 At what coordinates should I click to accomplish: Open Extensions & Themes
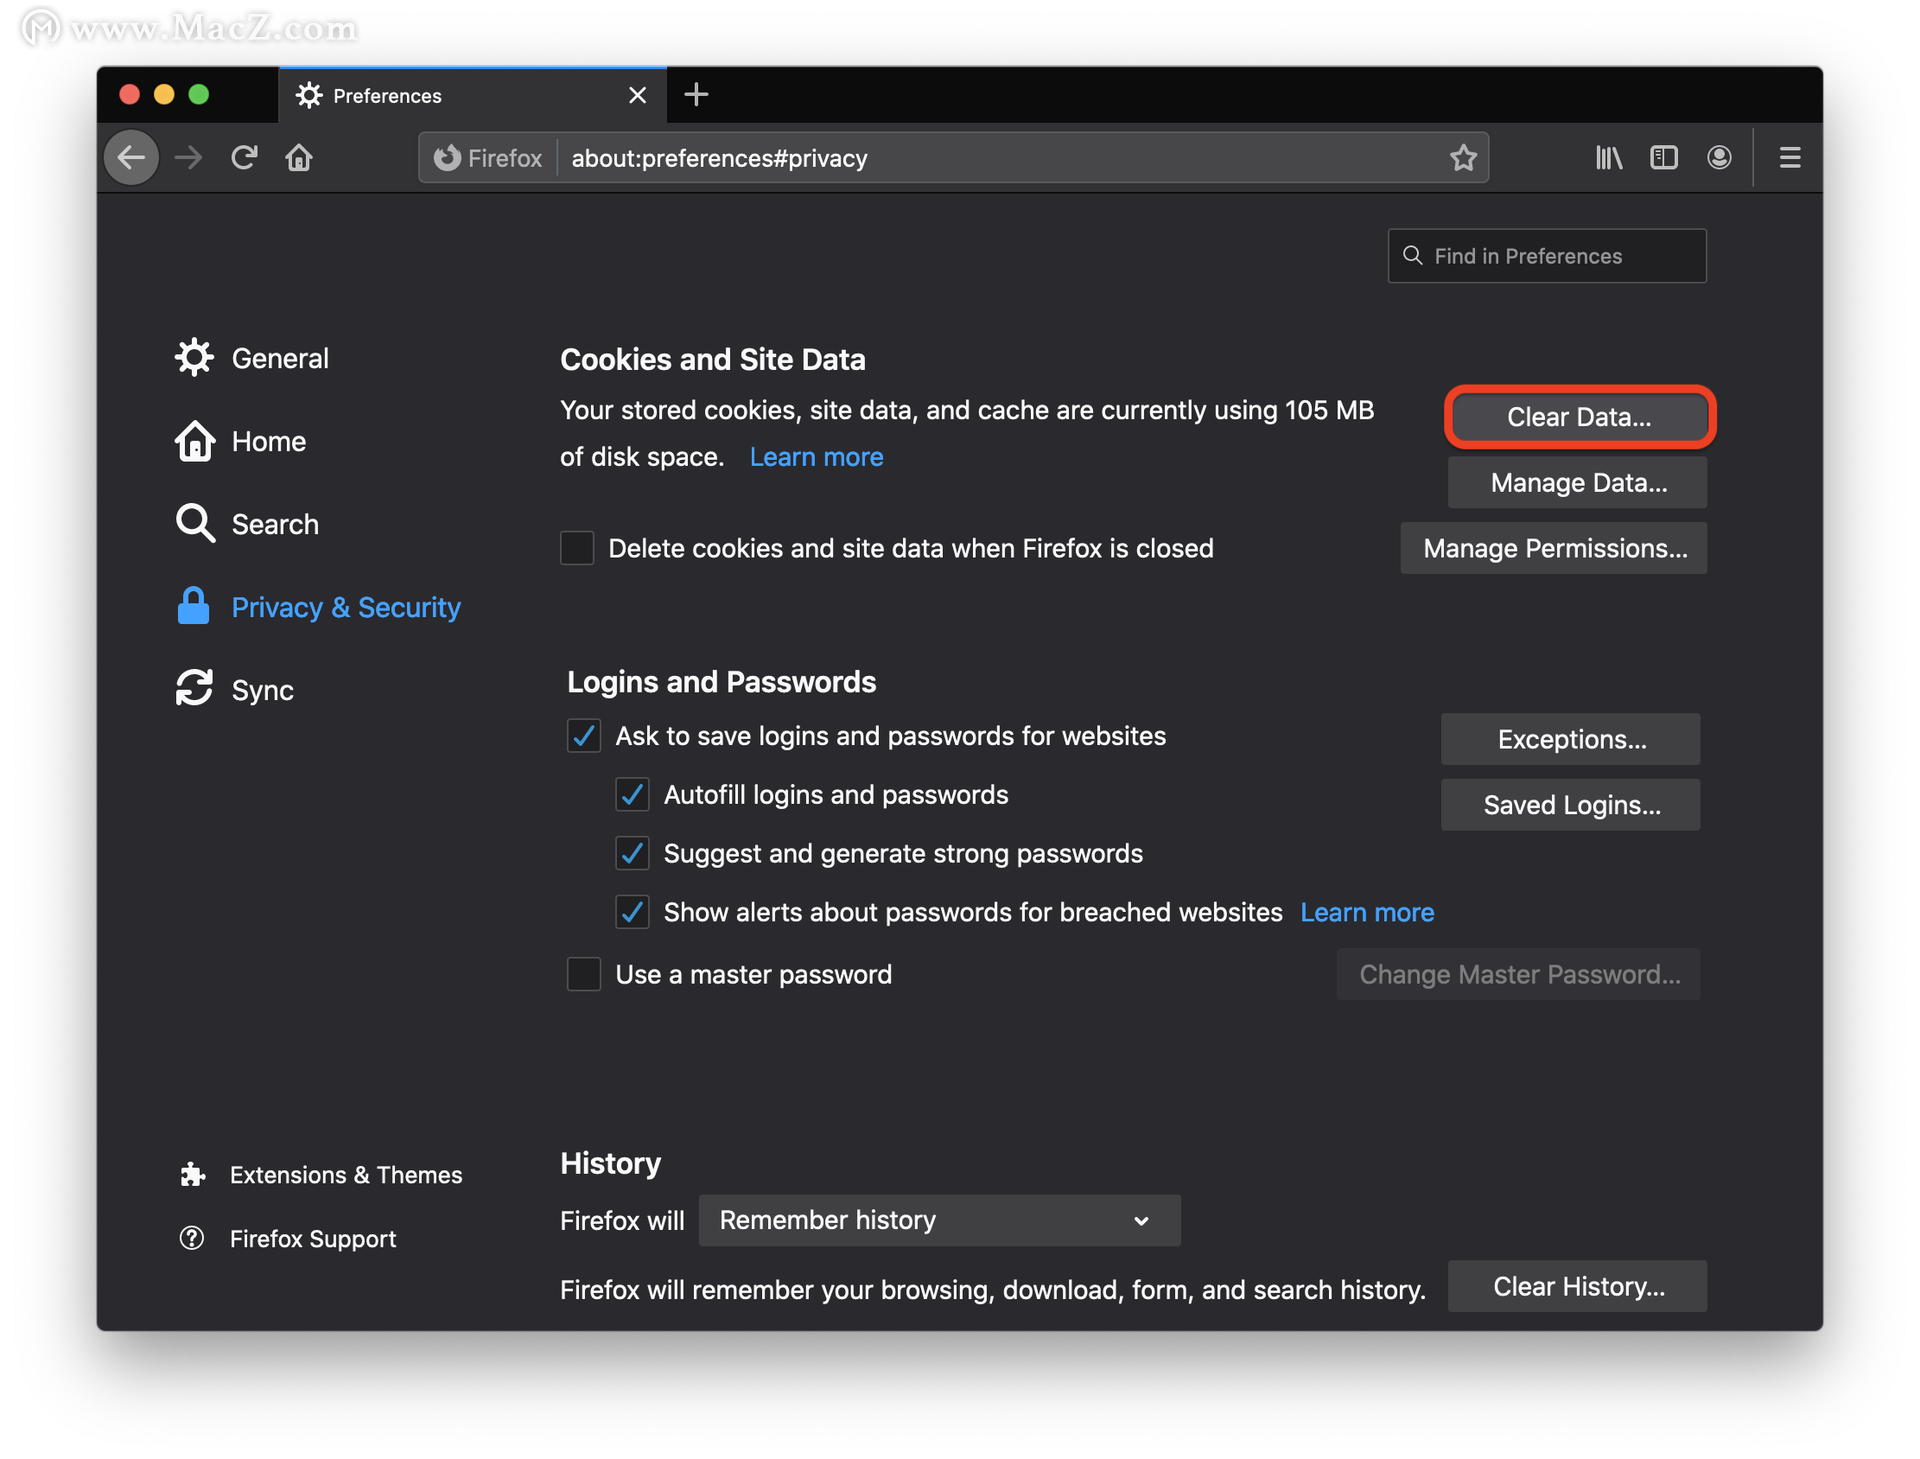click(x=320, y=1175)
